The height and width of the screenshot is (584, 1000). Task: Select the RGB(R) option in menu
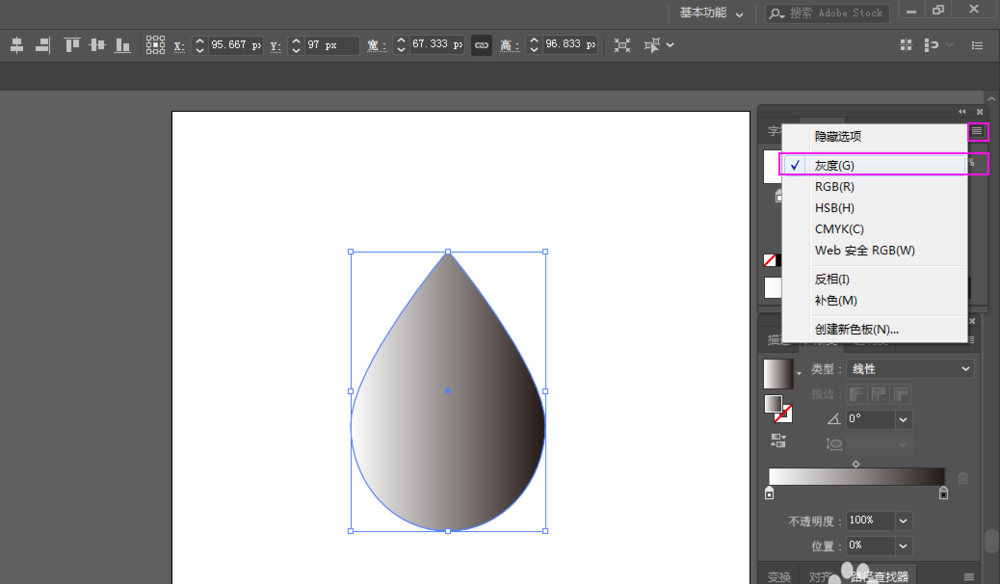coord(834,187)
